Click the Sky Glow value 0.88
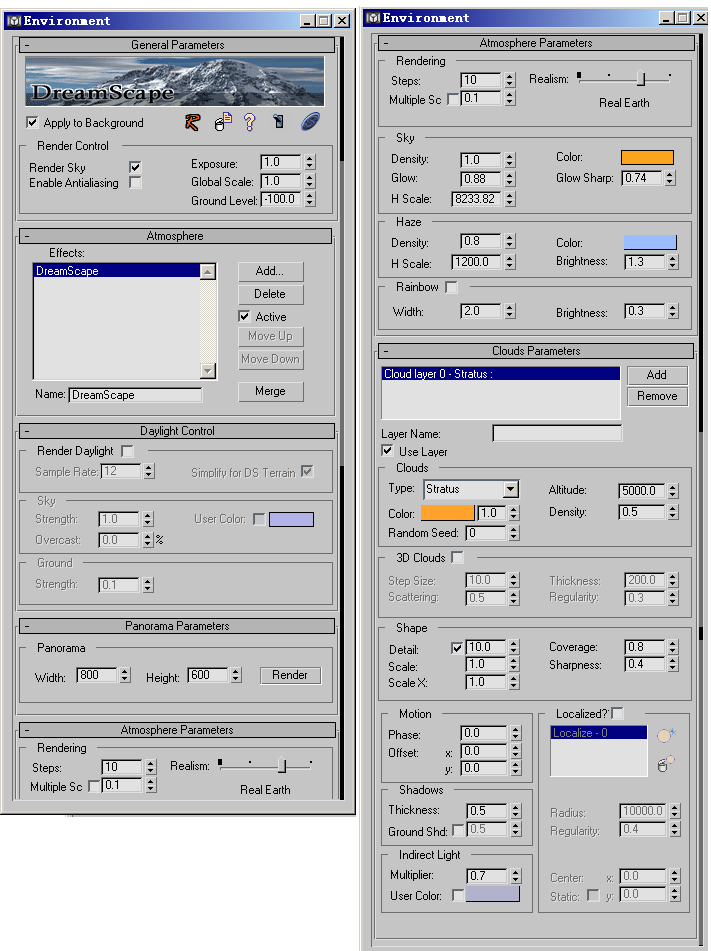 point(480,179)
